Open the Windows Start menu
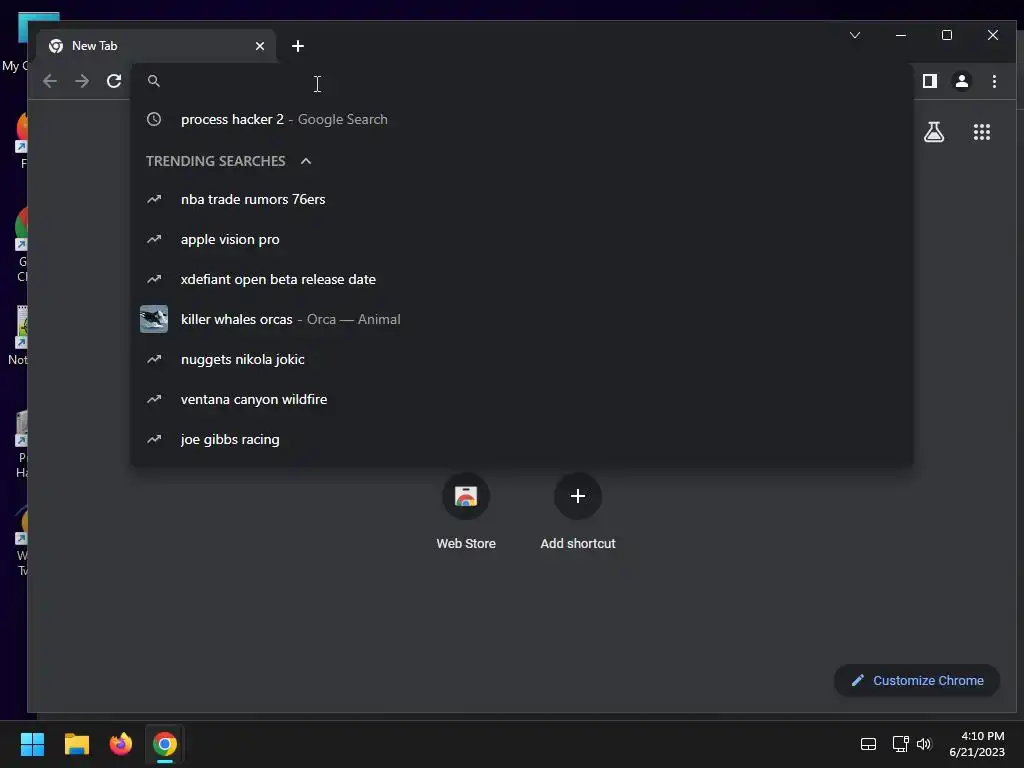This screenshot has width=1024, height=768. pyautogui.click(x=32, y=744)
